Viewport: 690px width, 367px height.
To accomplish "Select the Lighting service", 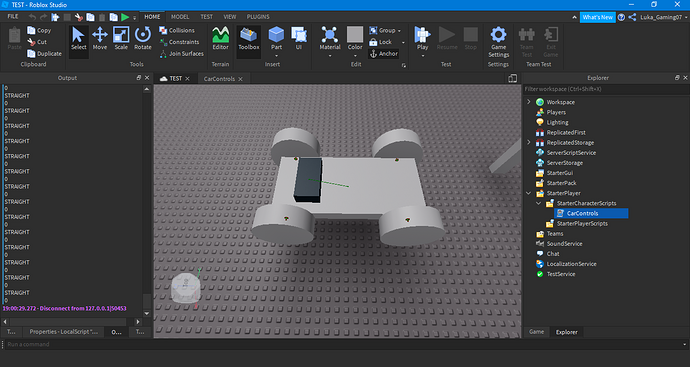I will coord(557,122).
